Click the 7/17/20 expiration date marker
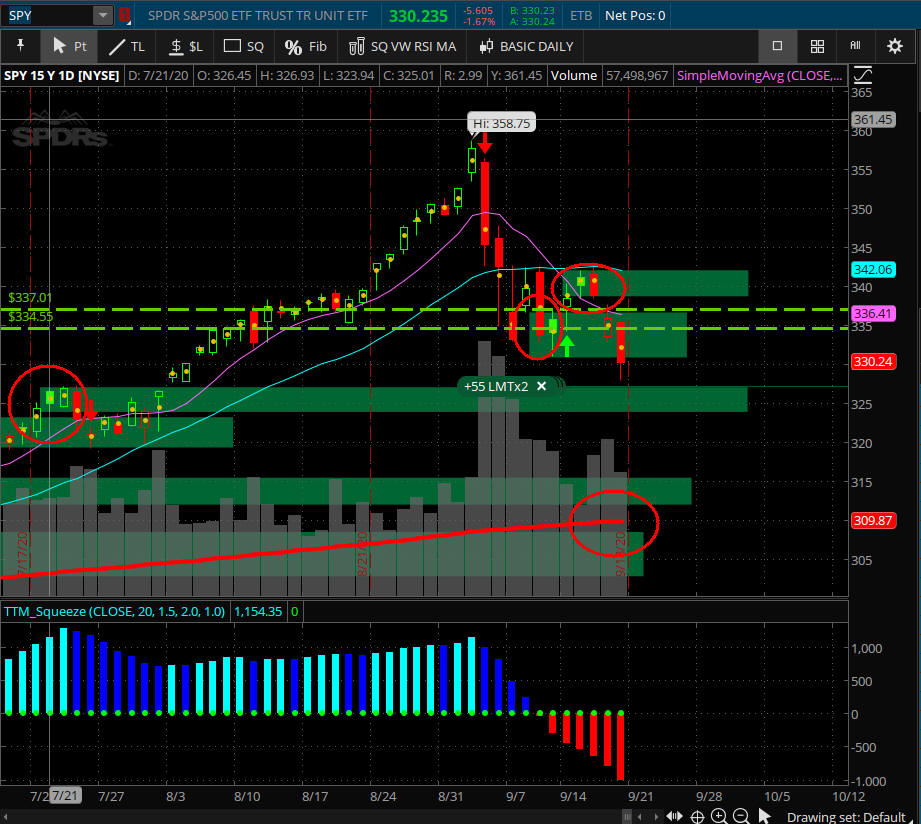 pyautogui.click(x=22, y=554)
